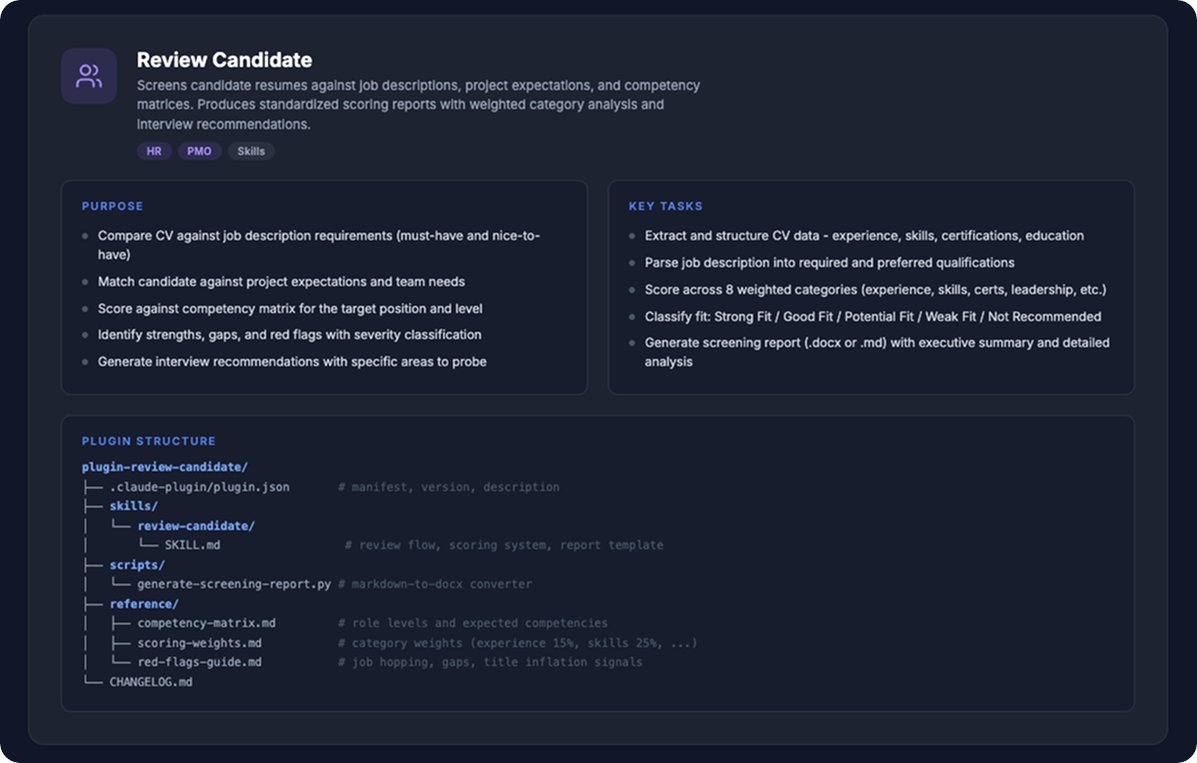Click the Review Candidate people icon
The height and width of the screenshot is (763, 1197).
(x=89, y=76)
